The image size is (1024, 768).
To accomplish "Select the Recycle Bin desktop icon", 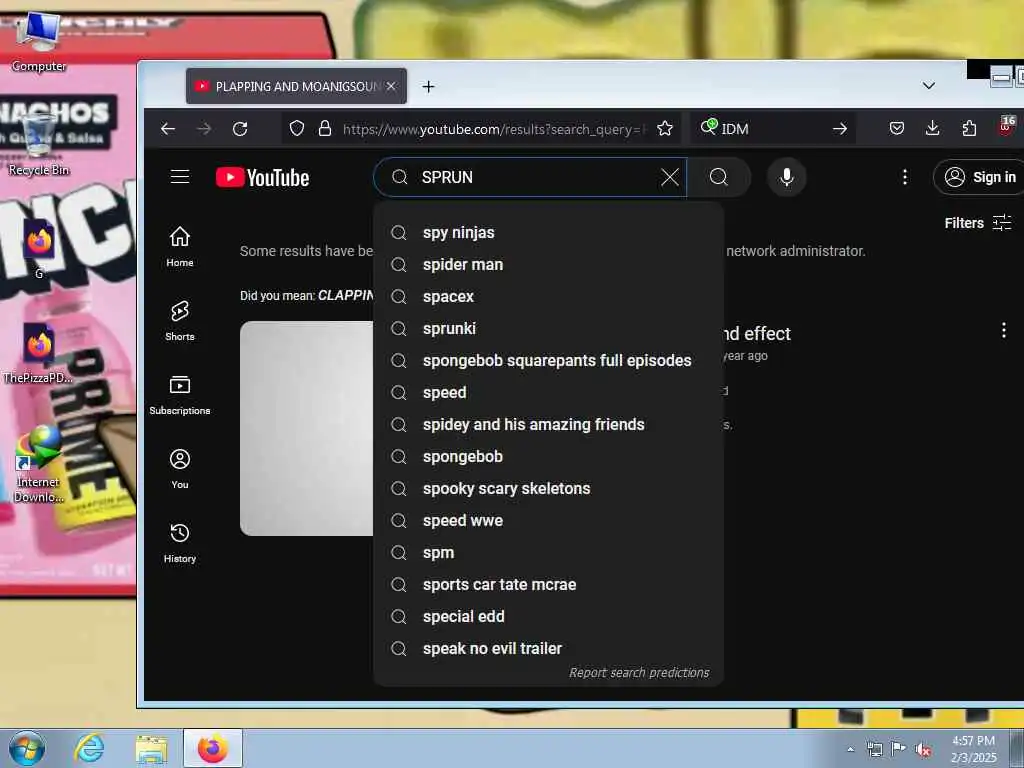I will coord(39,144).
